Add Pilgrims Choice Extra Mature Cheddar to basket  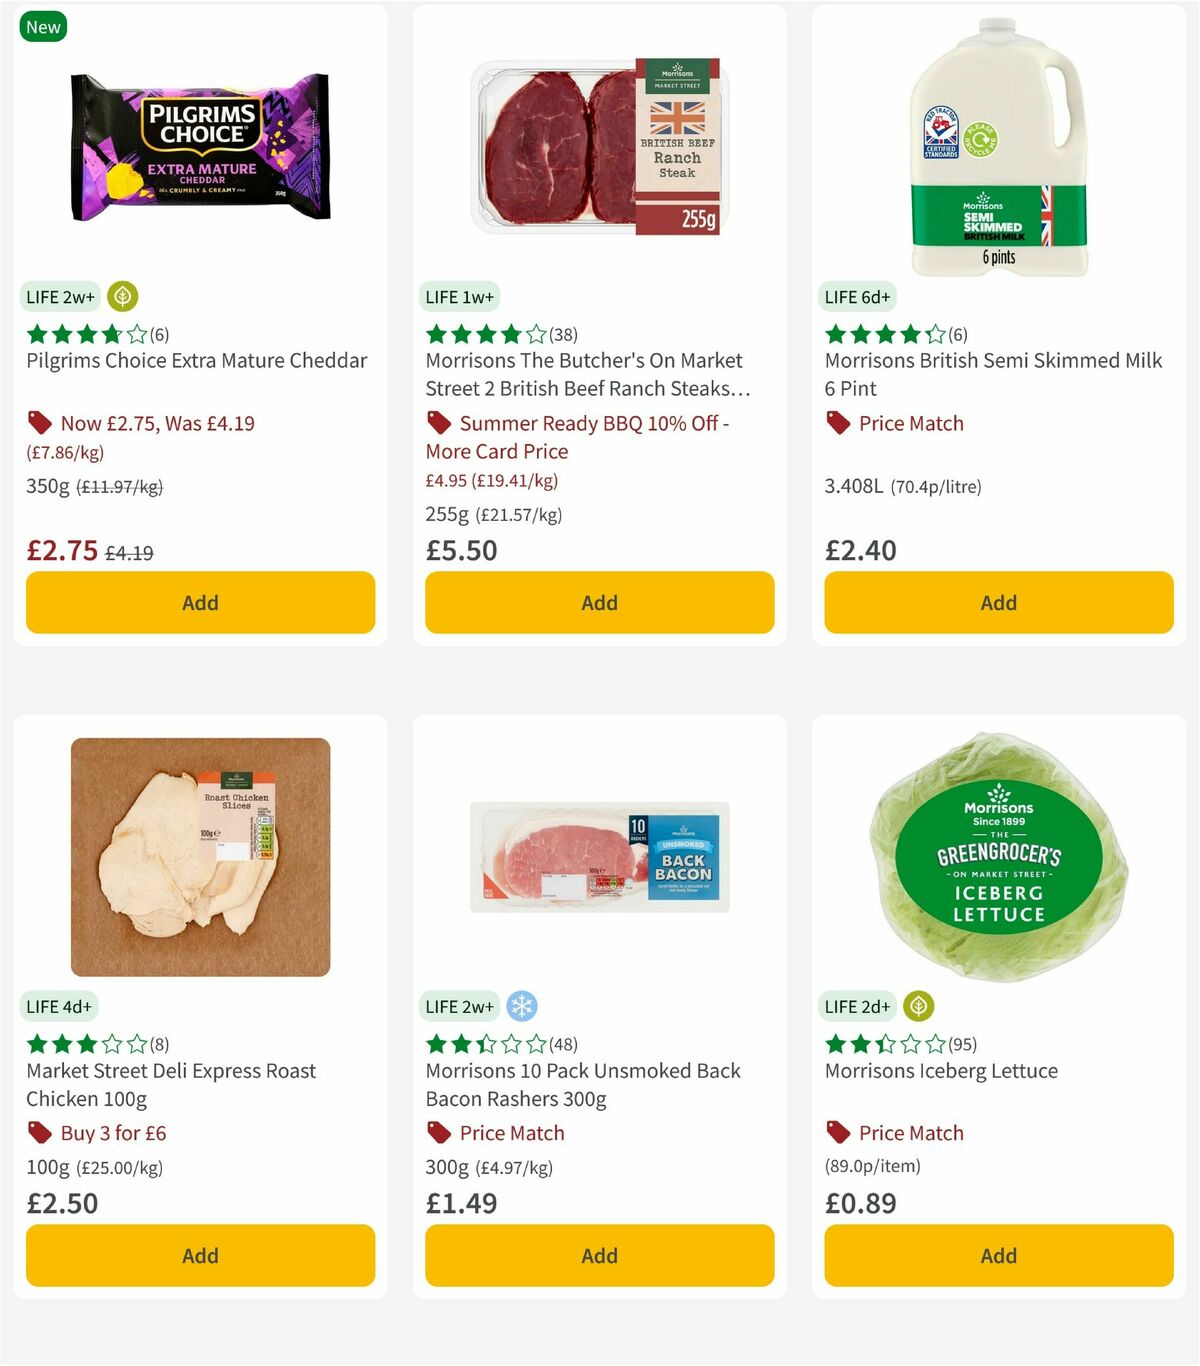(200, 602)
